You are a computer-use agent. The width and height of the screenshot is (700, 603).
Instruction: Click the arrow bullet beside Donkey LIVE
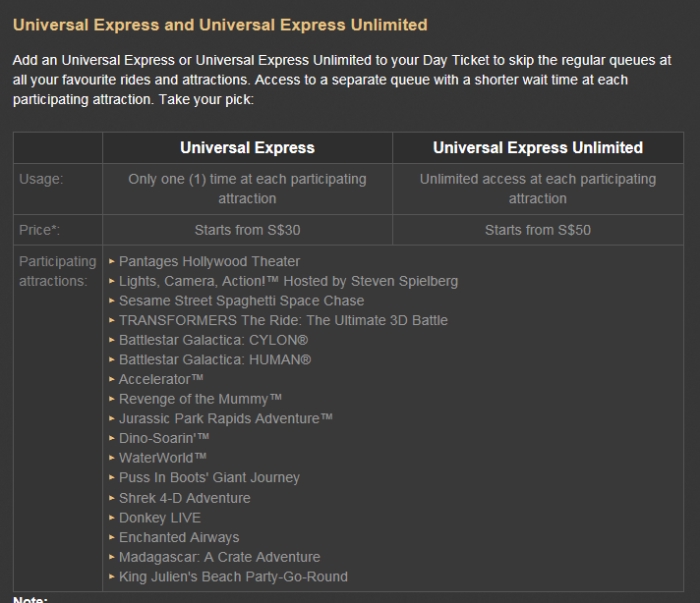(x=112, y=517)
